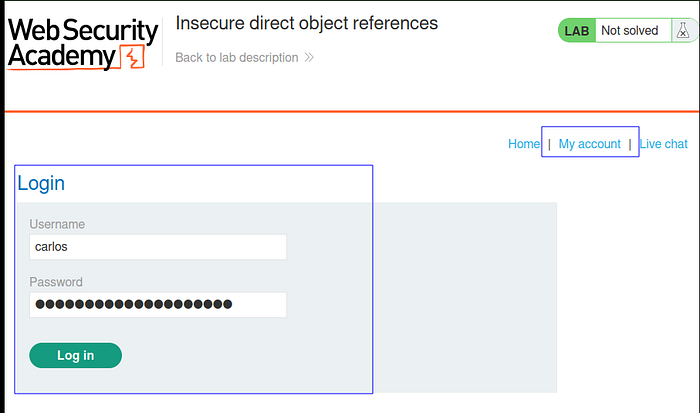Focus the Password input field
This screenshot has height=413, width=700.
pos(158,305)
